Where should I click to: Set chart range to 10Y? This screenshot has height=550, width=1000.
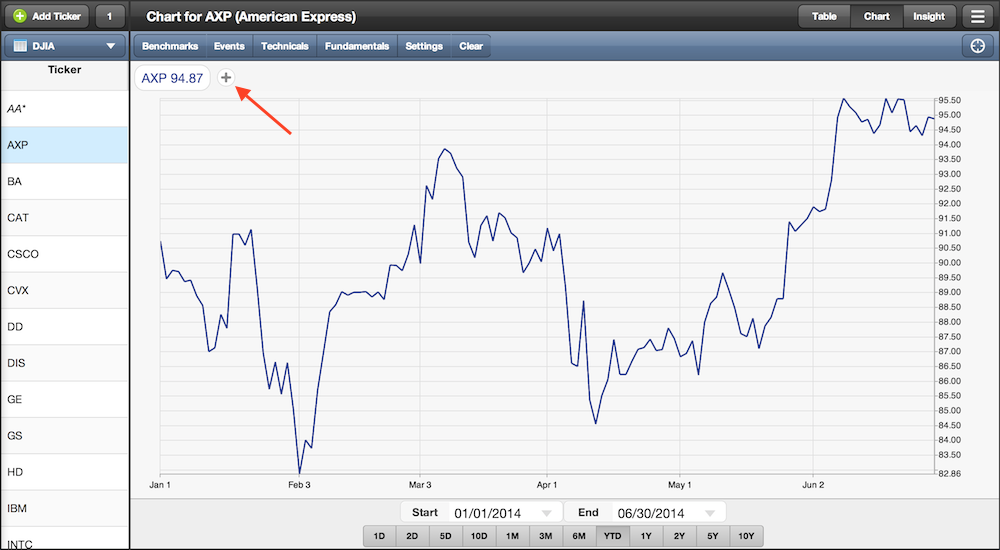pos(746,536)
